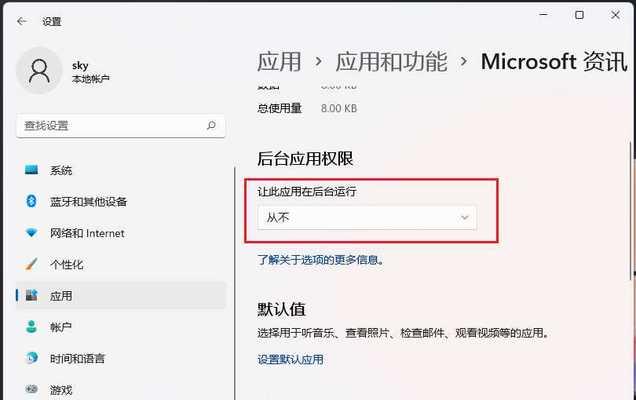Click the 系统 monitor icon

(x=31, y=170)
